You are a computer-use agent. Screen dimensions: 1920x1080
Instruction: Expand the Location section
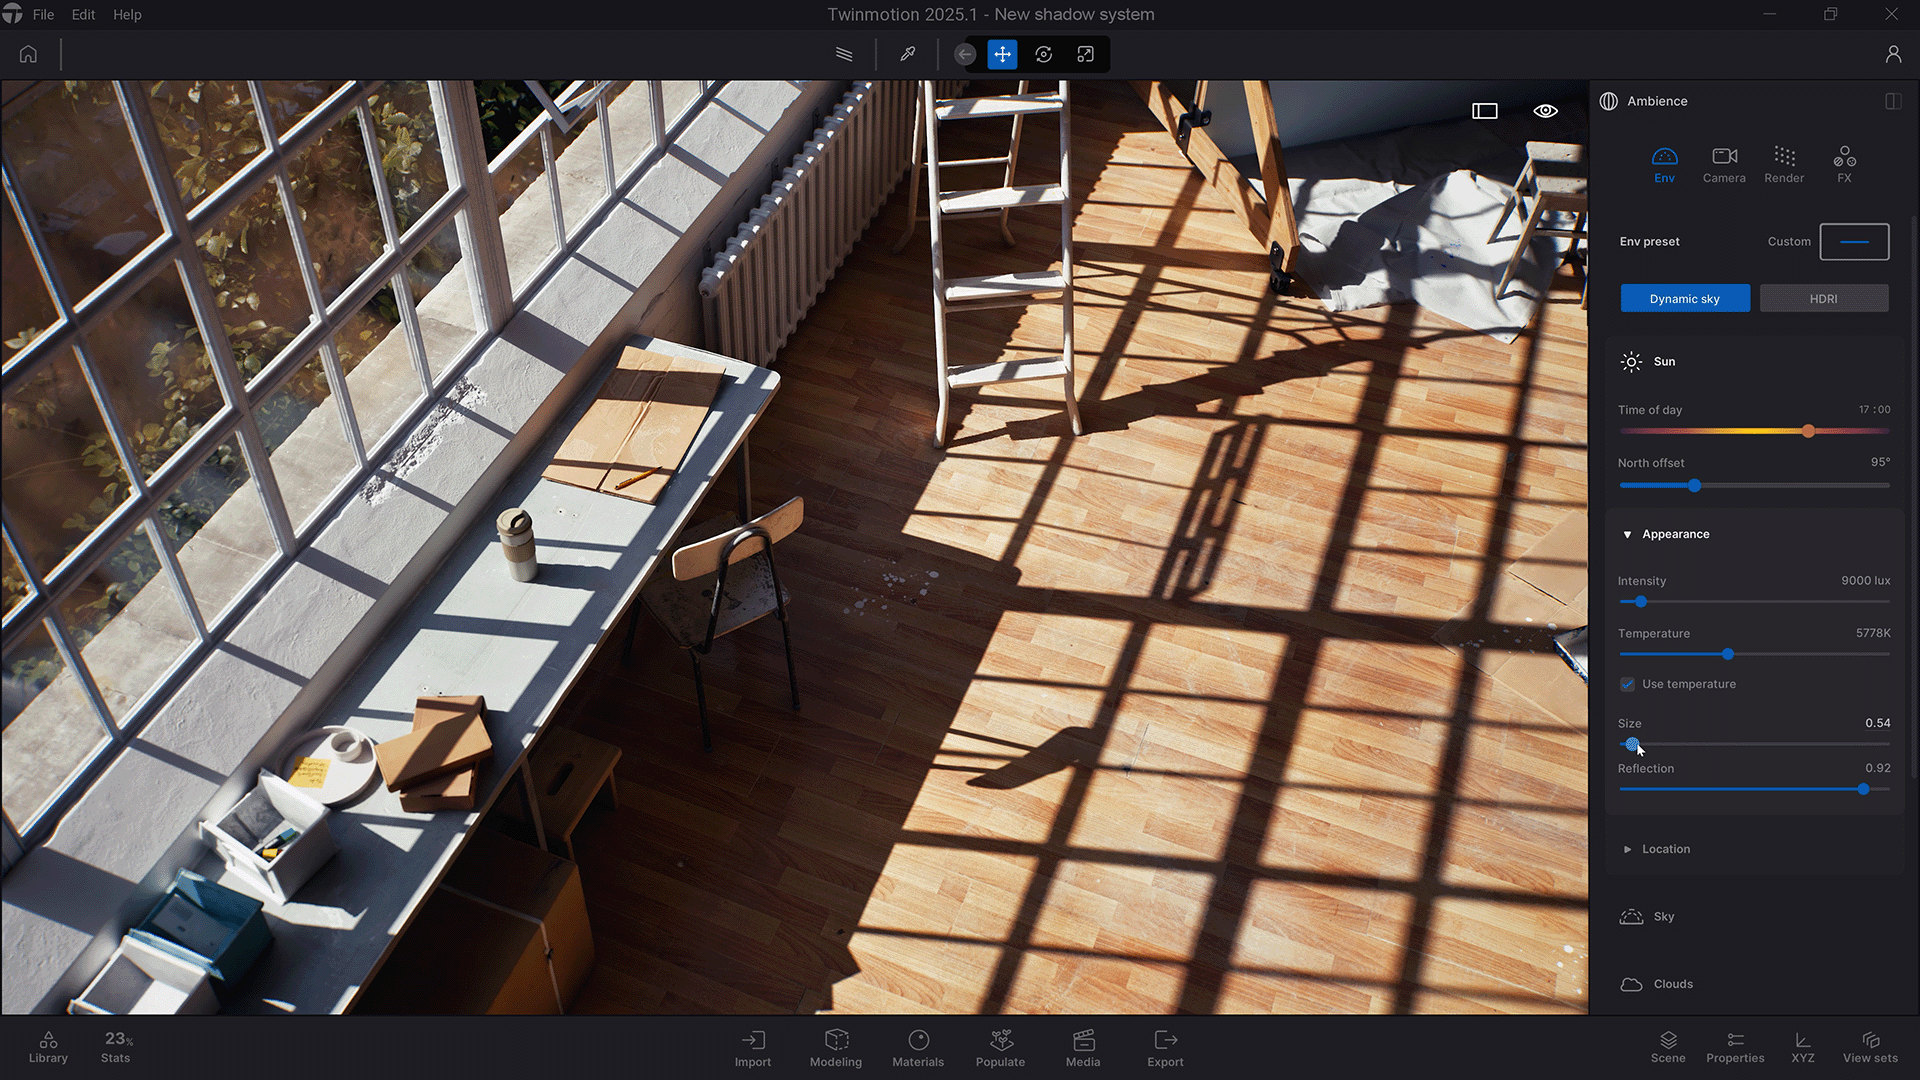[x=1627, y=849]
